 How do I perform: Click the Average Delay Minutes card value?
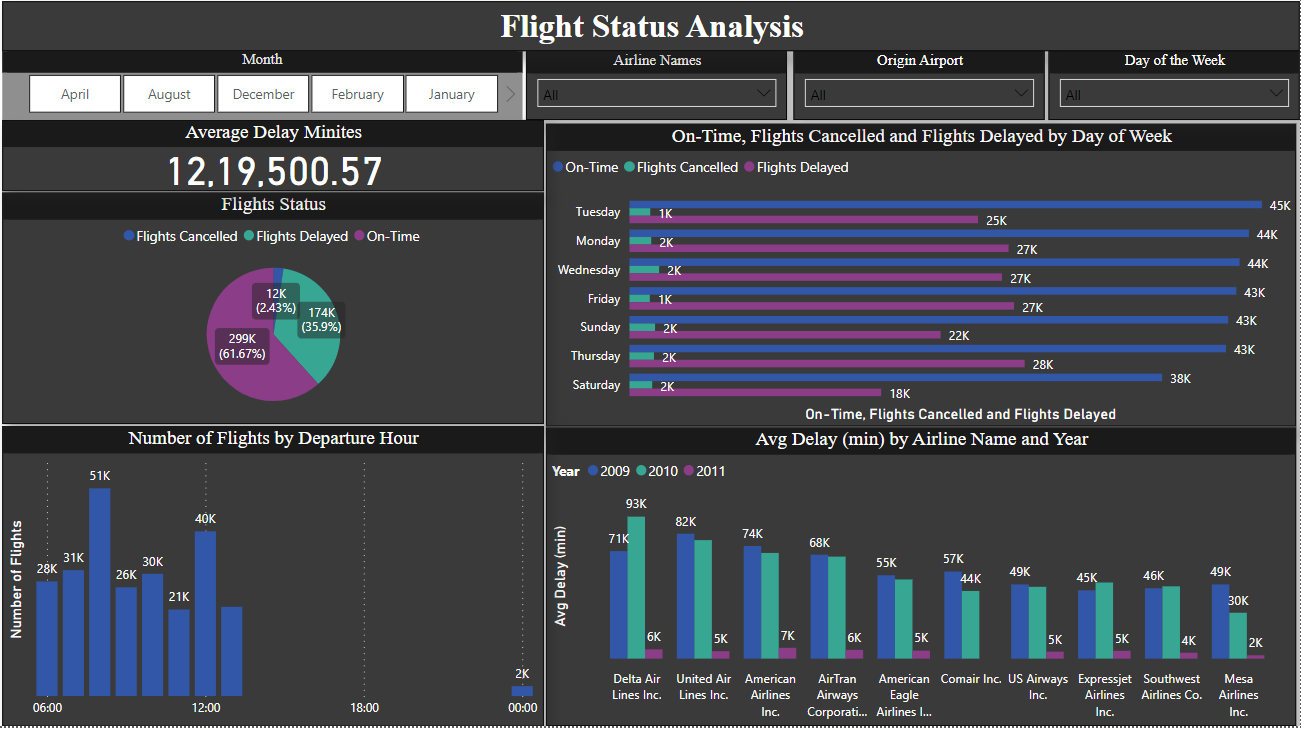(x=274, y=172)
